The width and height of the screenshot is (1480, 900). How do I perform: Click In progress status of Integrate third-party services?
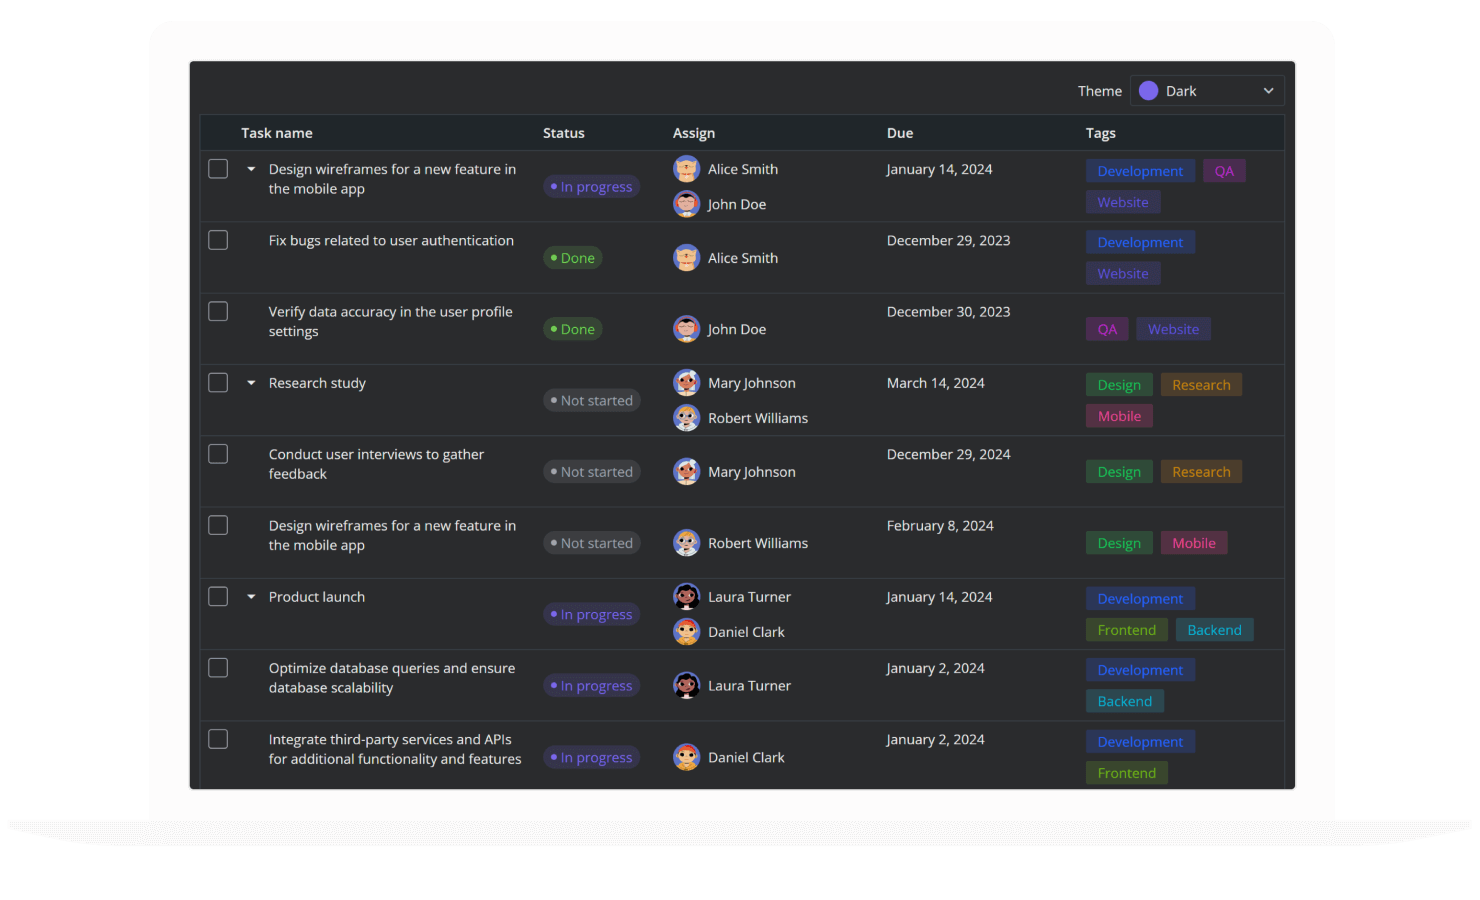click(x=591, y=758)
